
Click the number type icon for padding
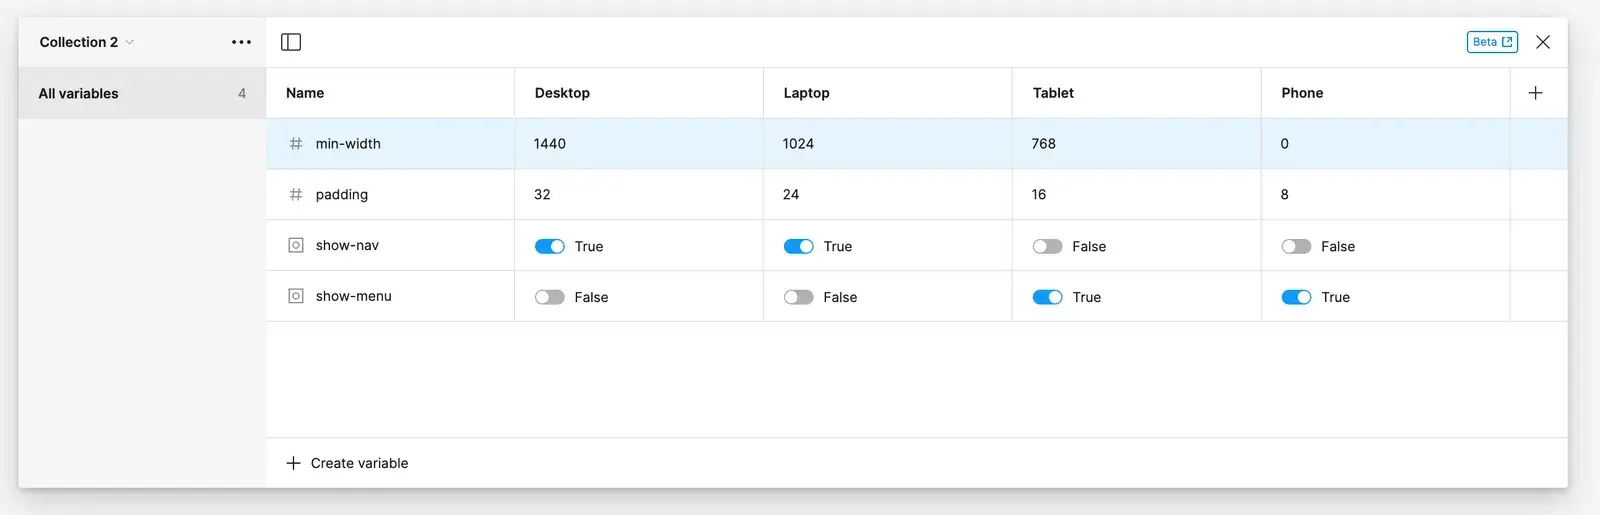296,195
